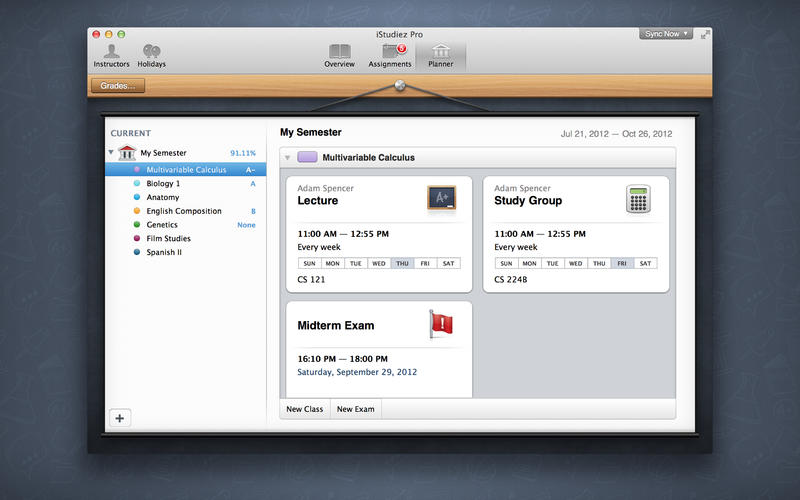The height and width of the screenshot is (500, 800).
Task: Collapse the My Semester tree
Action: click(x=111, y=153)
